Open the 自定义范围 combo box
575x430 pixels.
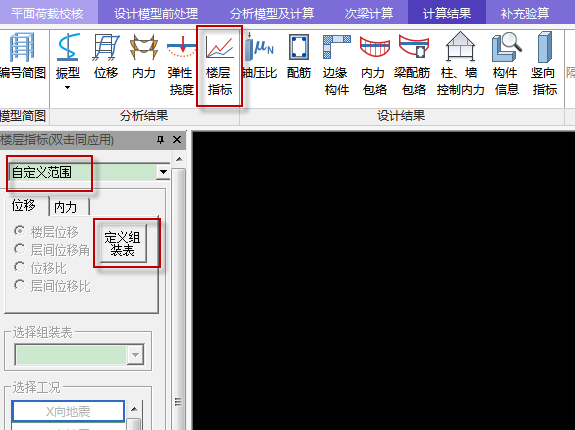coord(89,172)
